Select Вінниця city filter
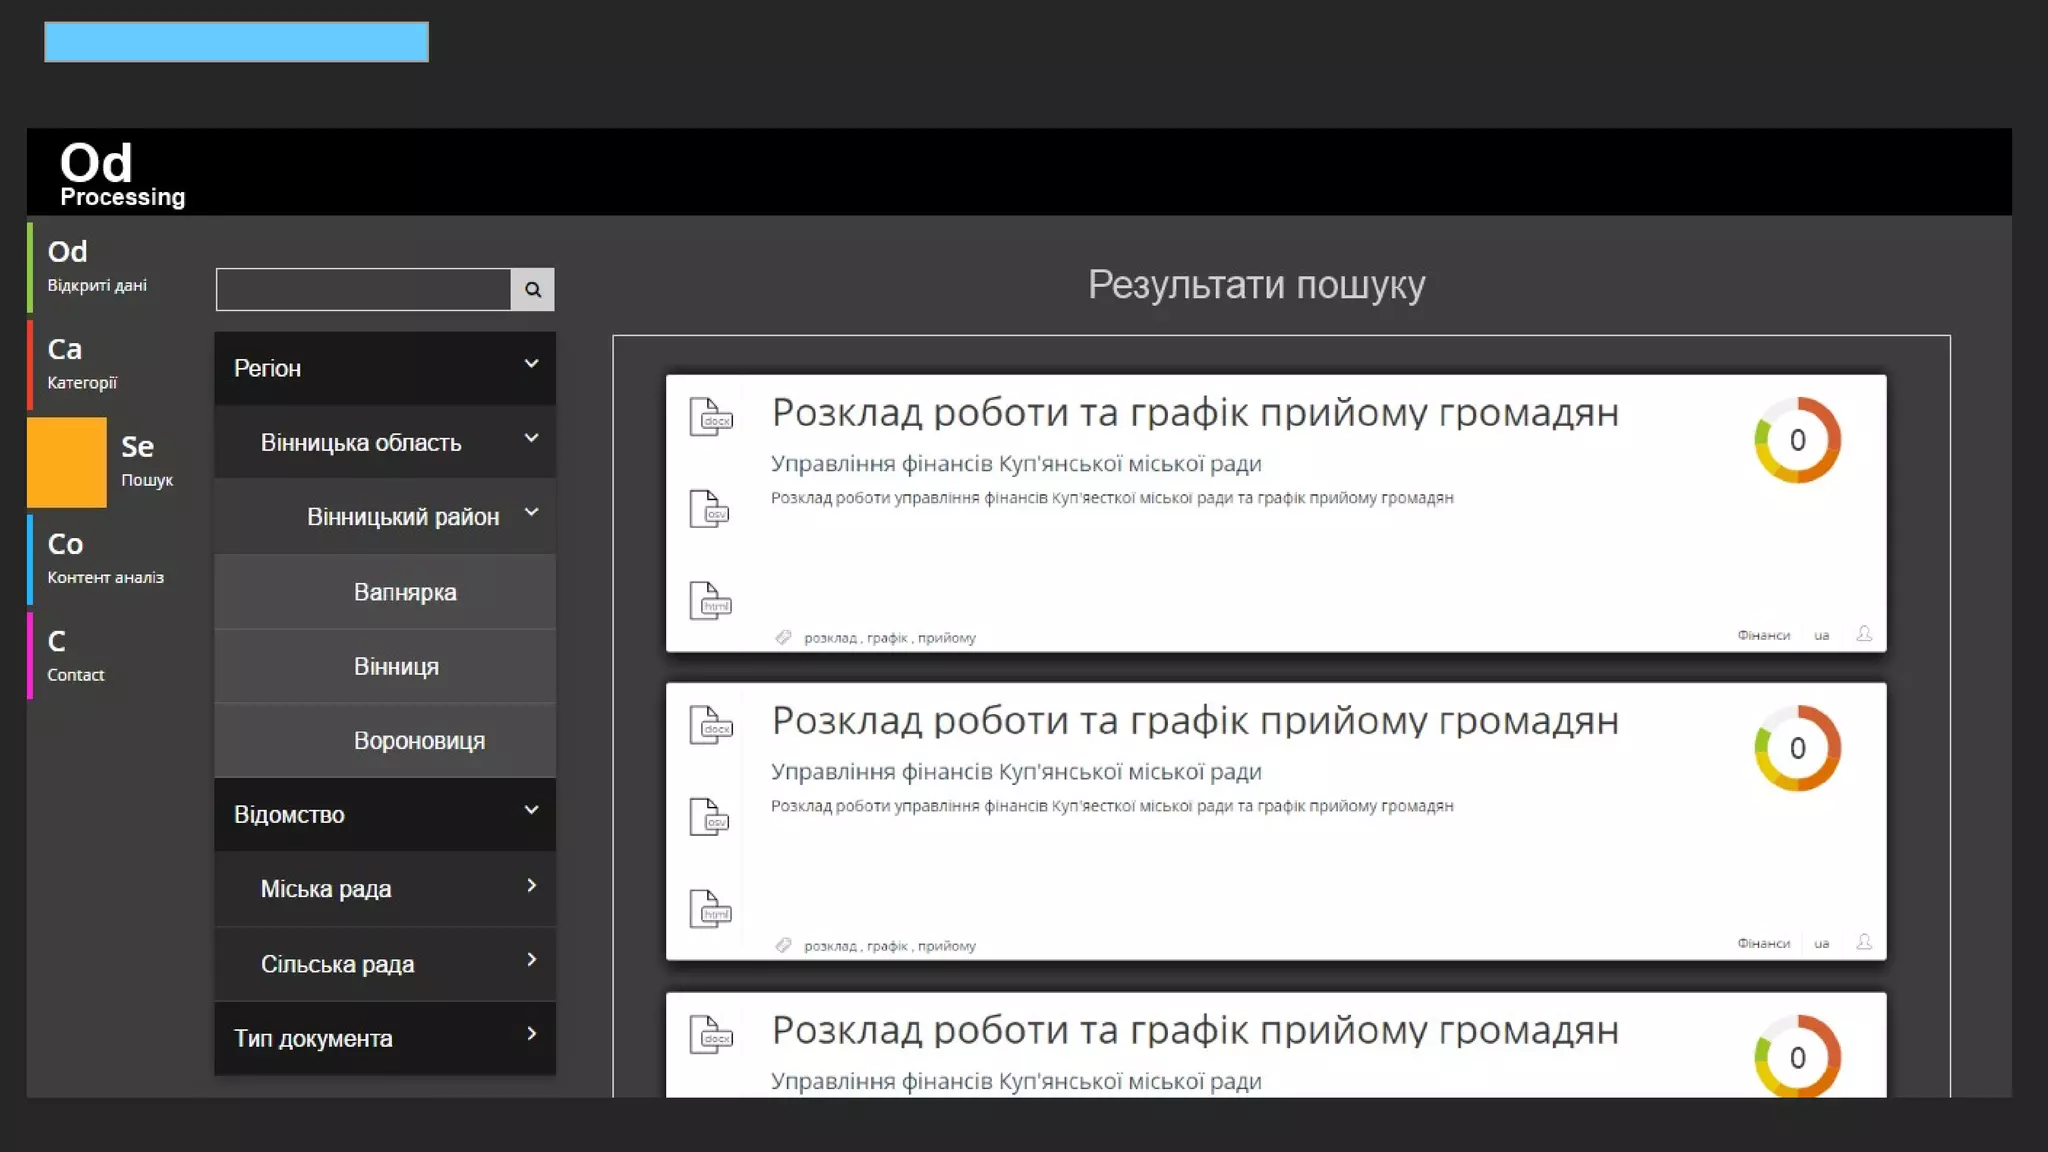 396,667
